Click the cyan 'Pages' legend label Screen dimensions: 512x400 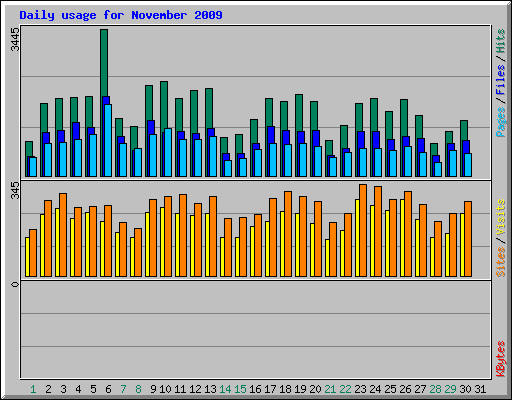pyautogui.click(x=500, y=122)
